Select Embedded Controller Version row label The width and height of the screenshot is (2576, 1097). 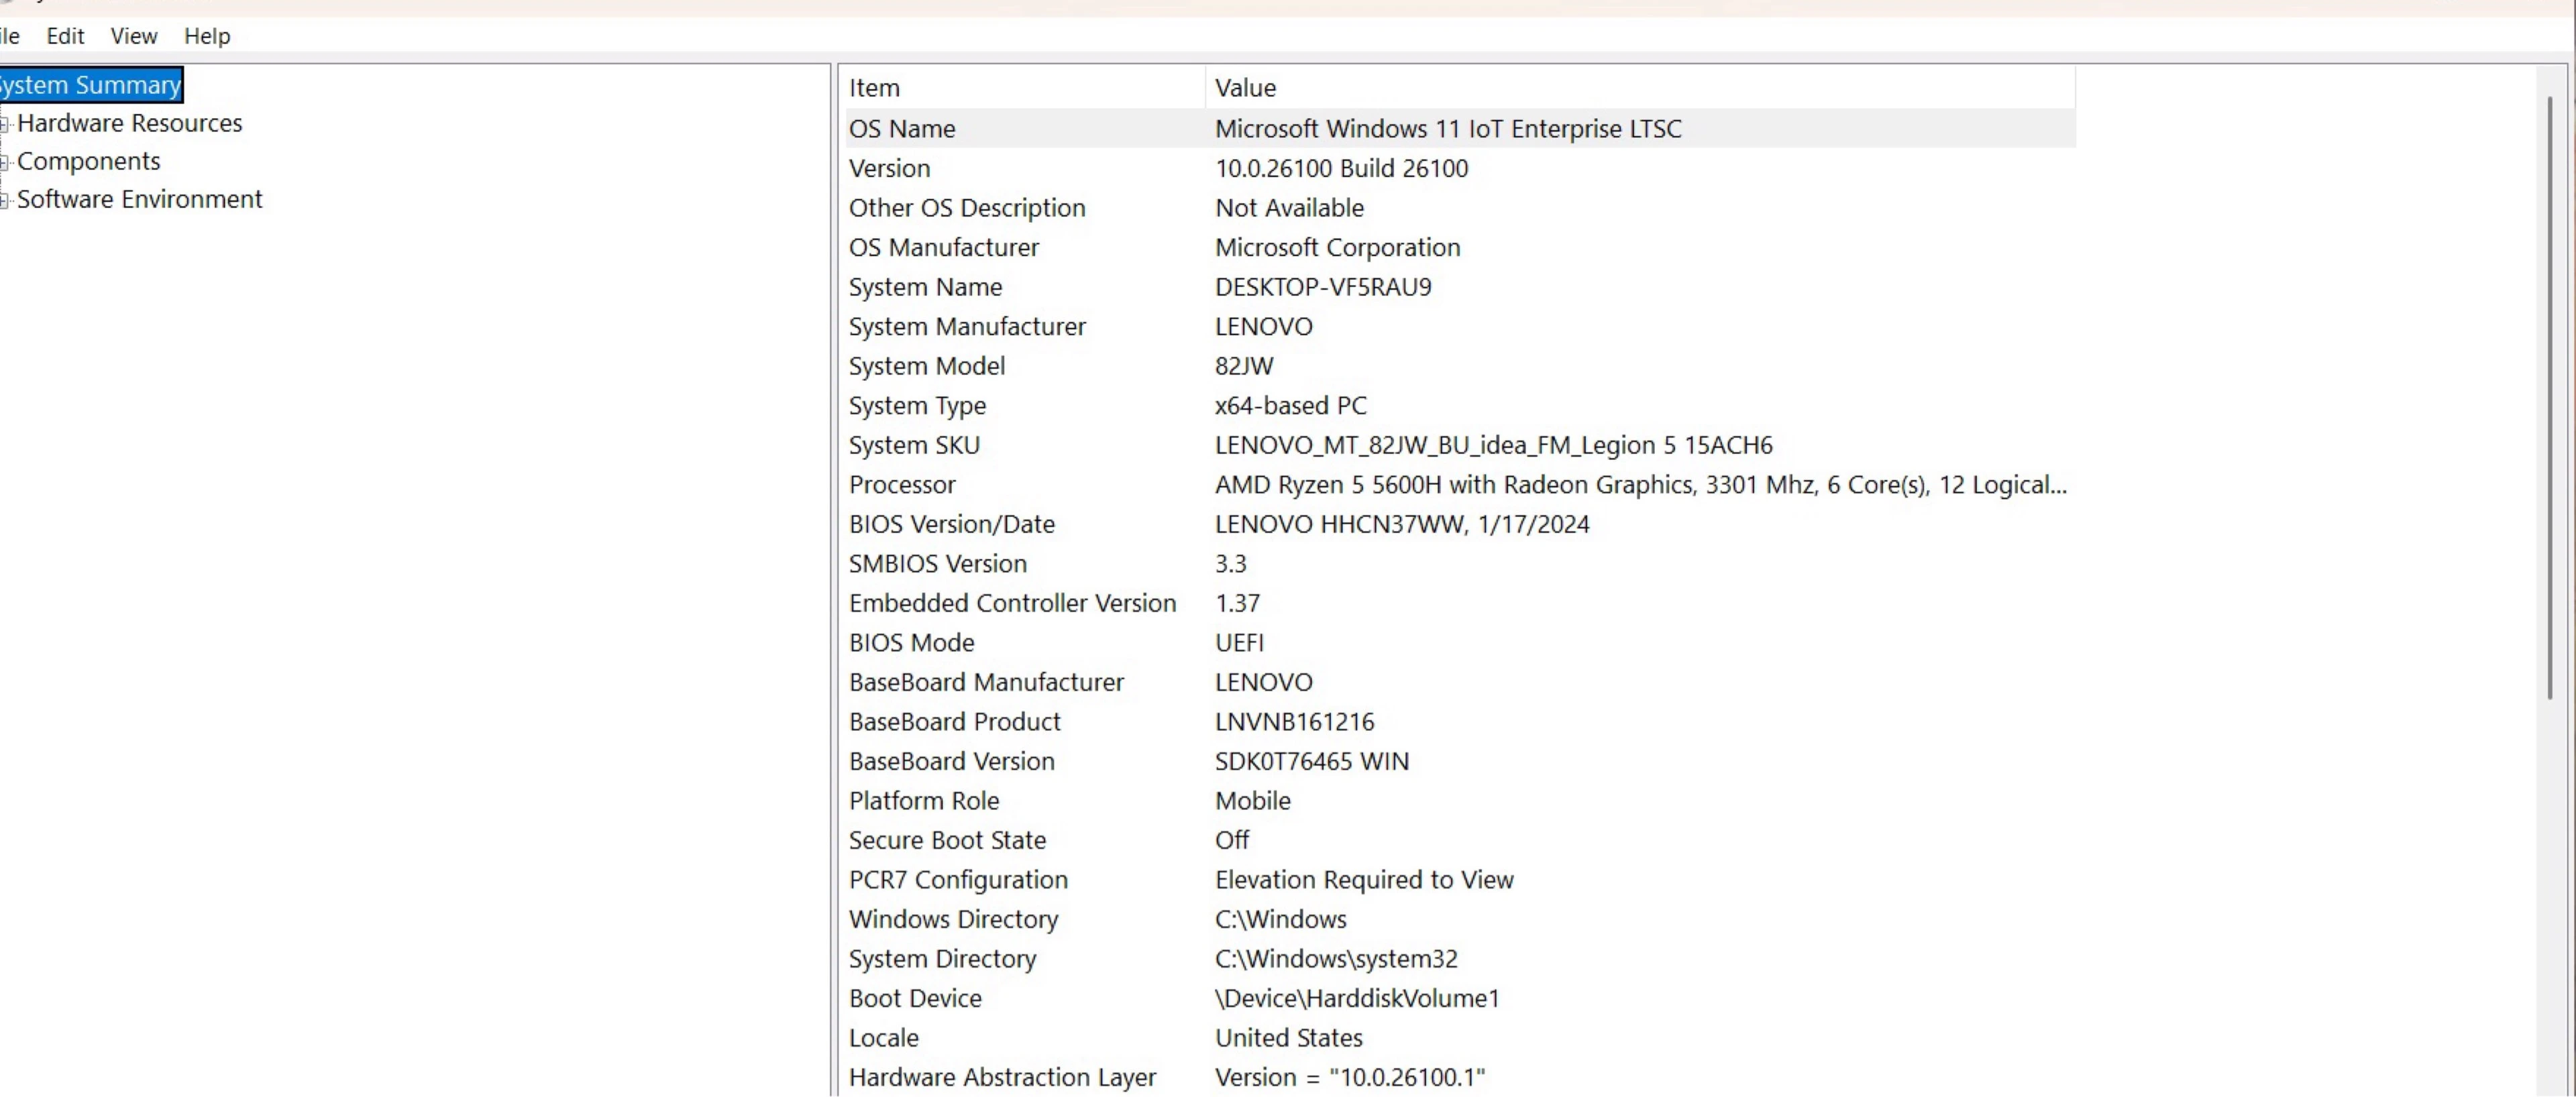(x=1013, y=603)
